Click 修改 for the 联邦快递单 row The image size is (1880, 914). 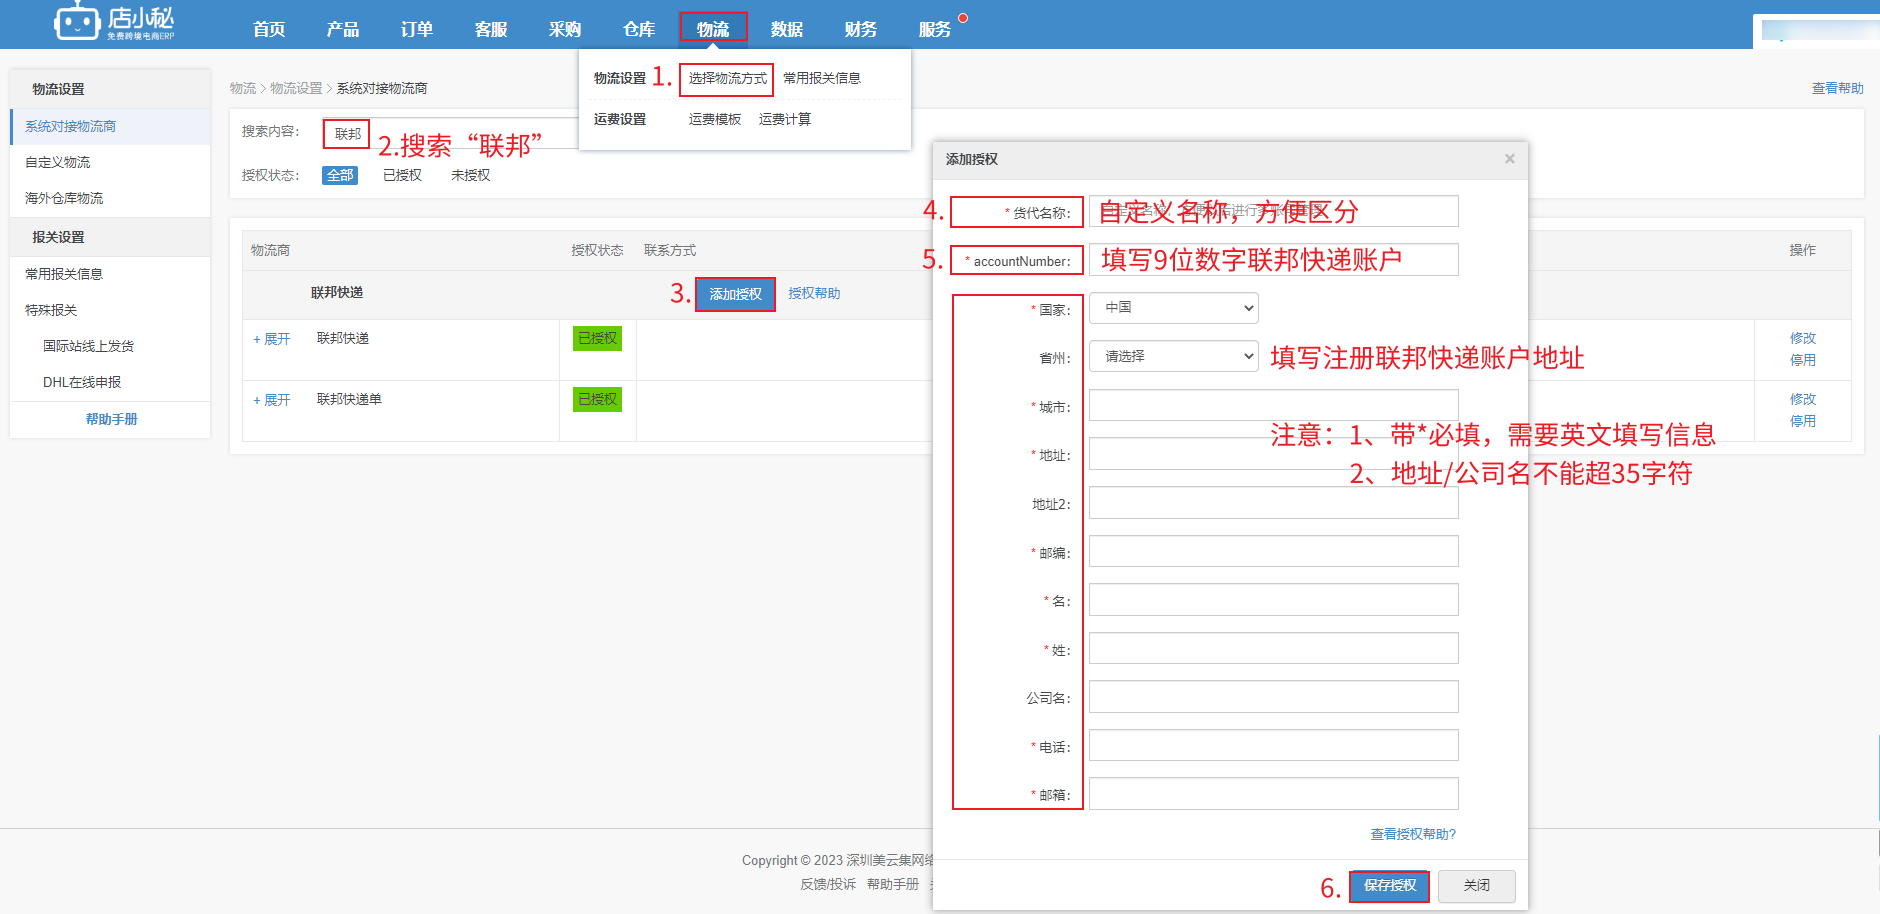[x=1803, y=399]
